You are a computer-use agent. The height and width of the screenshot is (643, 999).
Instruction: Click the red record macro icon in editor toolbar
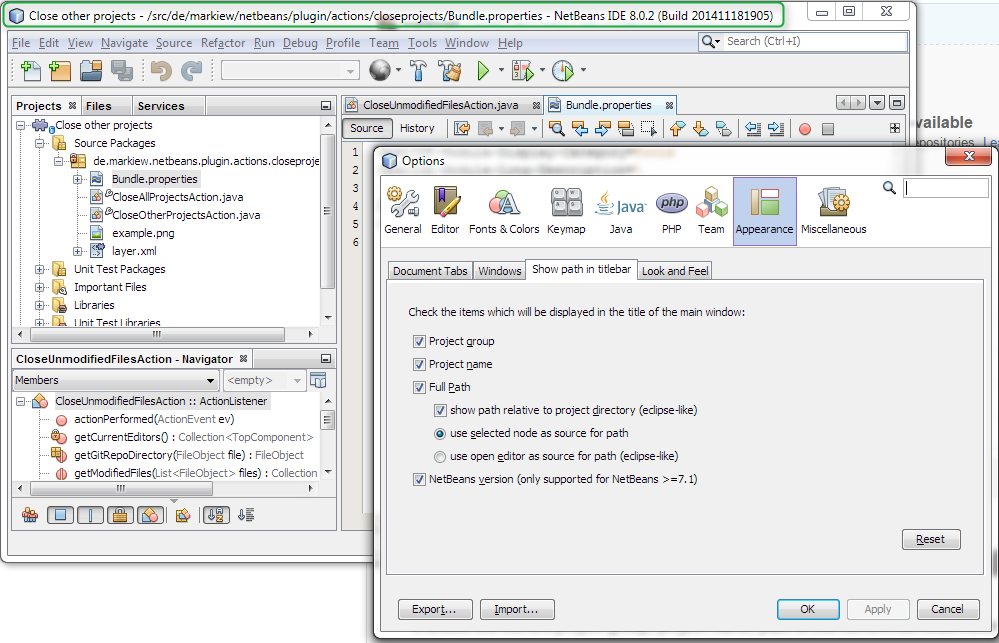point(805,129)
